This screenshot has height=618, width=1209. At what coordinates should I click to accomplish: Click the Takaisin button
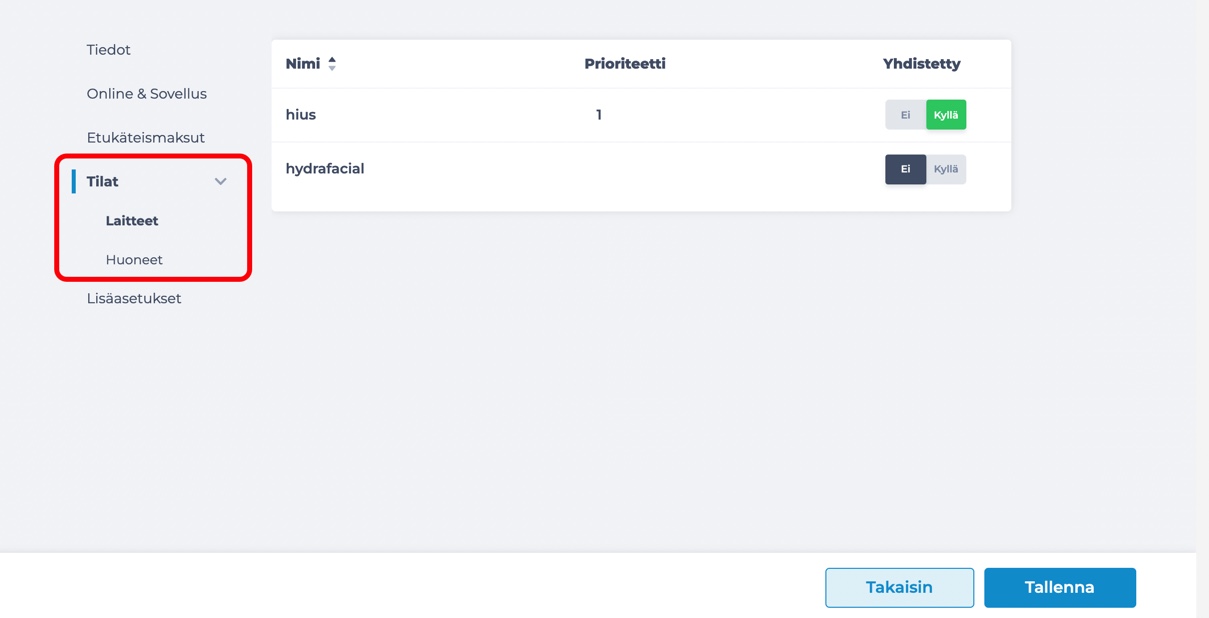coord(899,588)
